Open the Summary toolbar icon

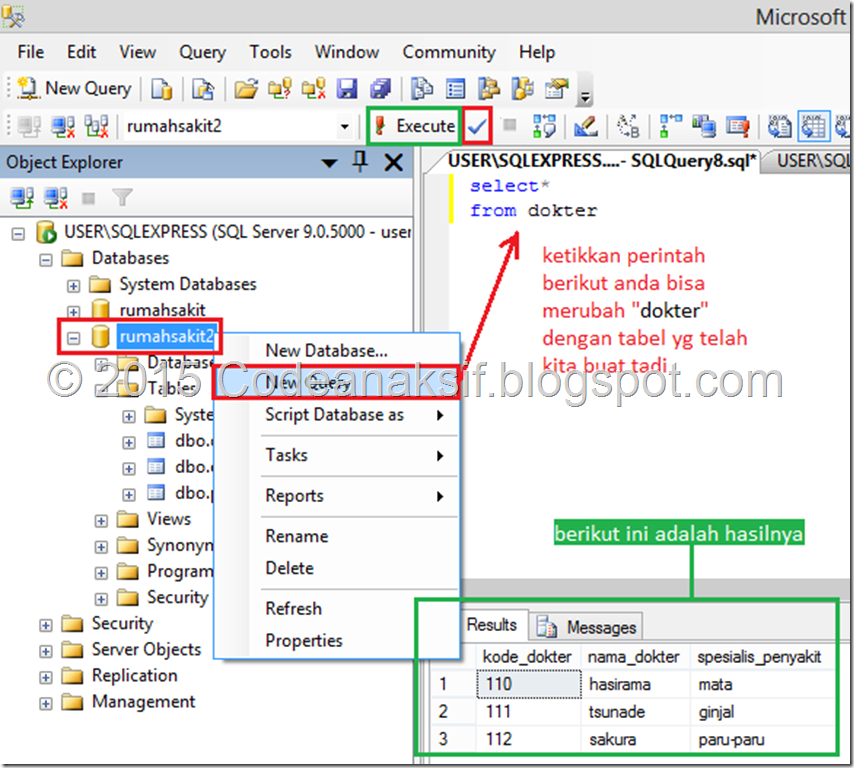click(455, 89)
